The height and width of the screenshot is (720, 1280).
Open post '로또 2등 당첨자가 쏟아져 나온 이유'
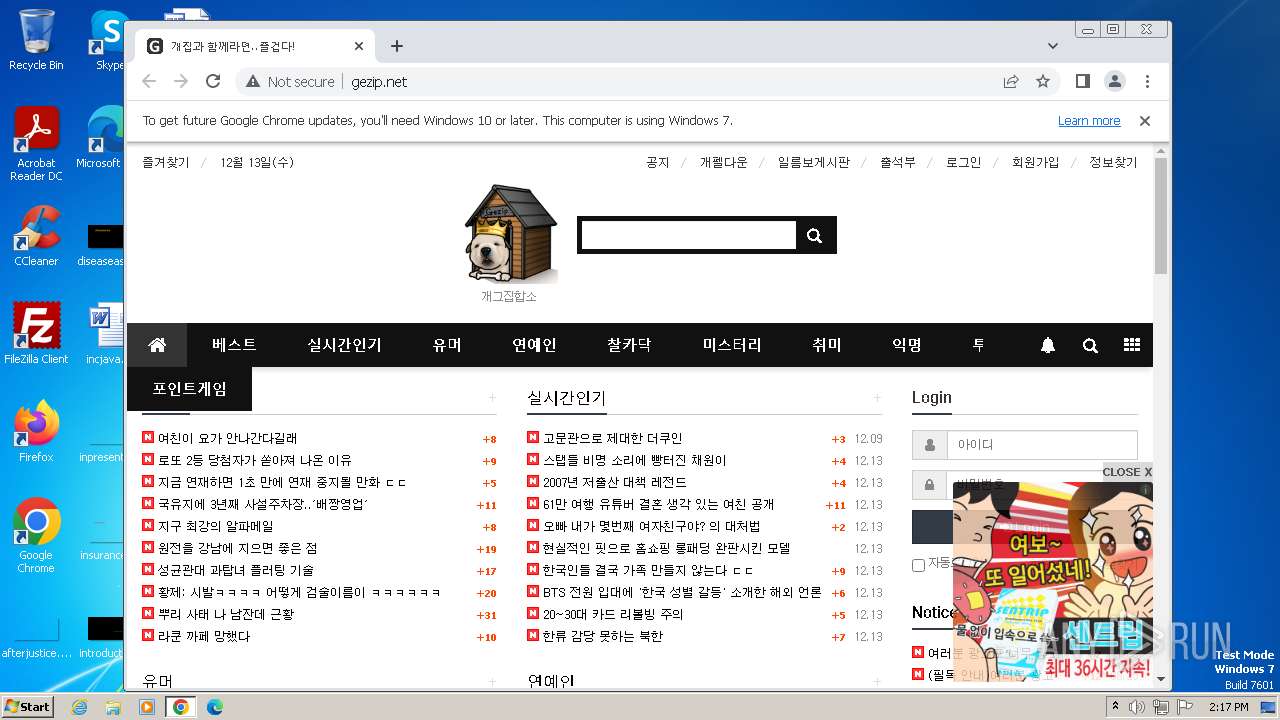coord(254,460)
